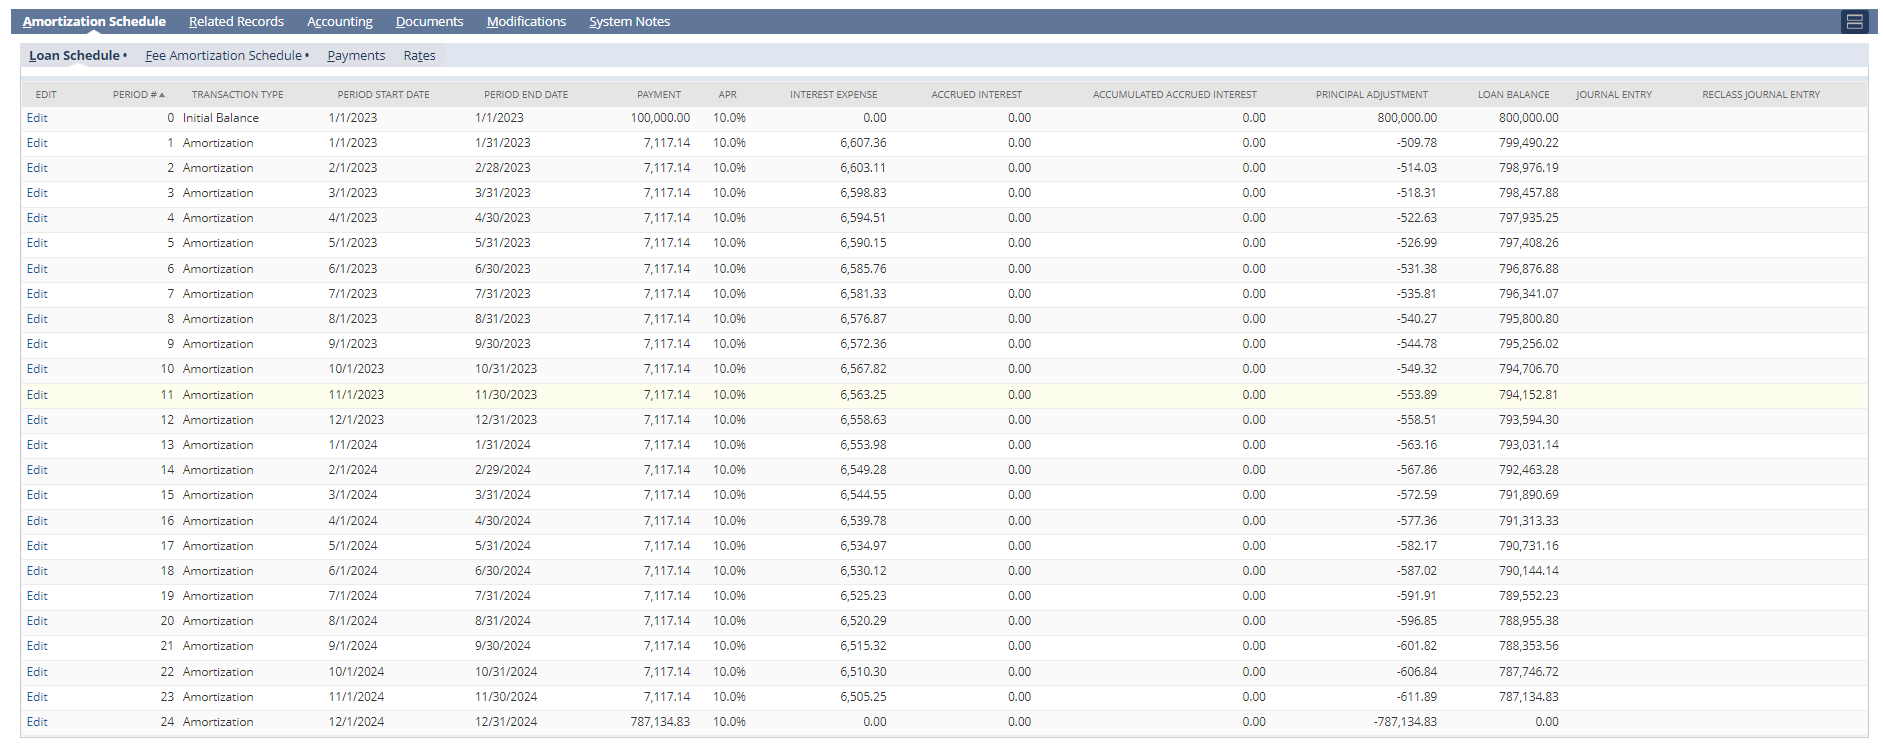Select the 787,134.83 final payment cell
Screen dimensions: 1883x745
point(660,722)
